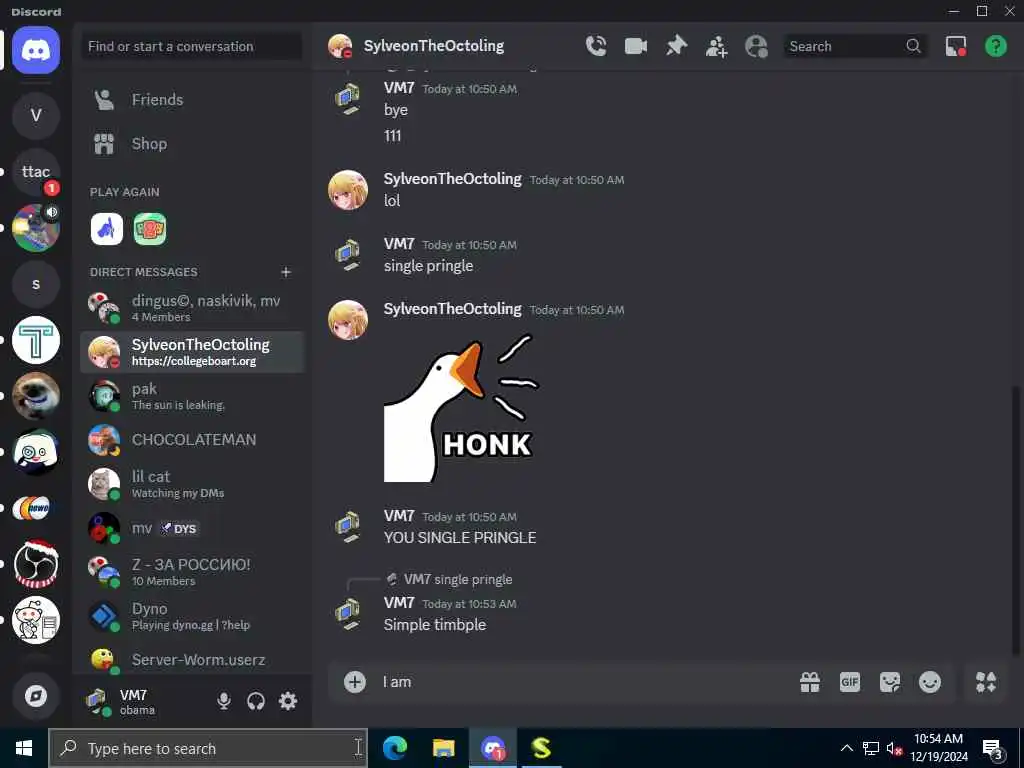
Task: Launch the first Play Again activity icon
Action: point(106,229)
